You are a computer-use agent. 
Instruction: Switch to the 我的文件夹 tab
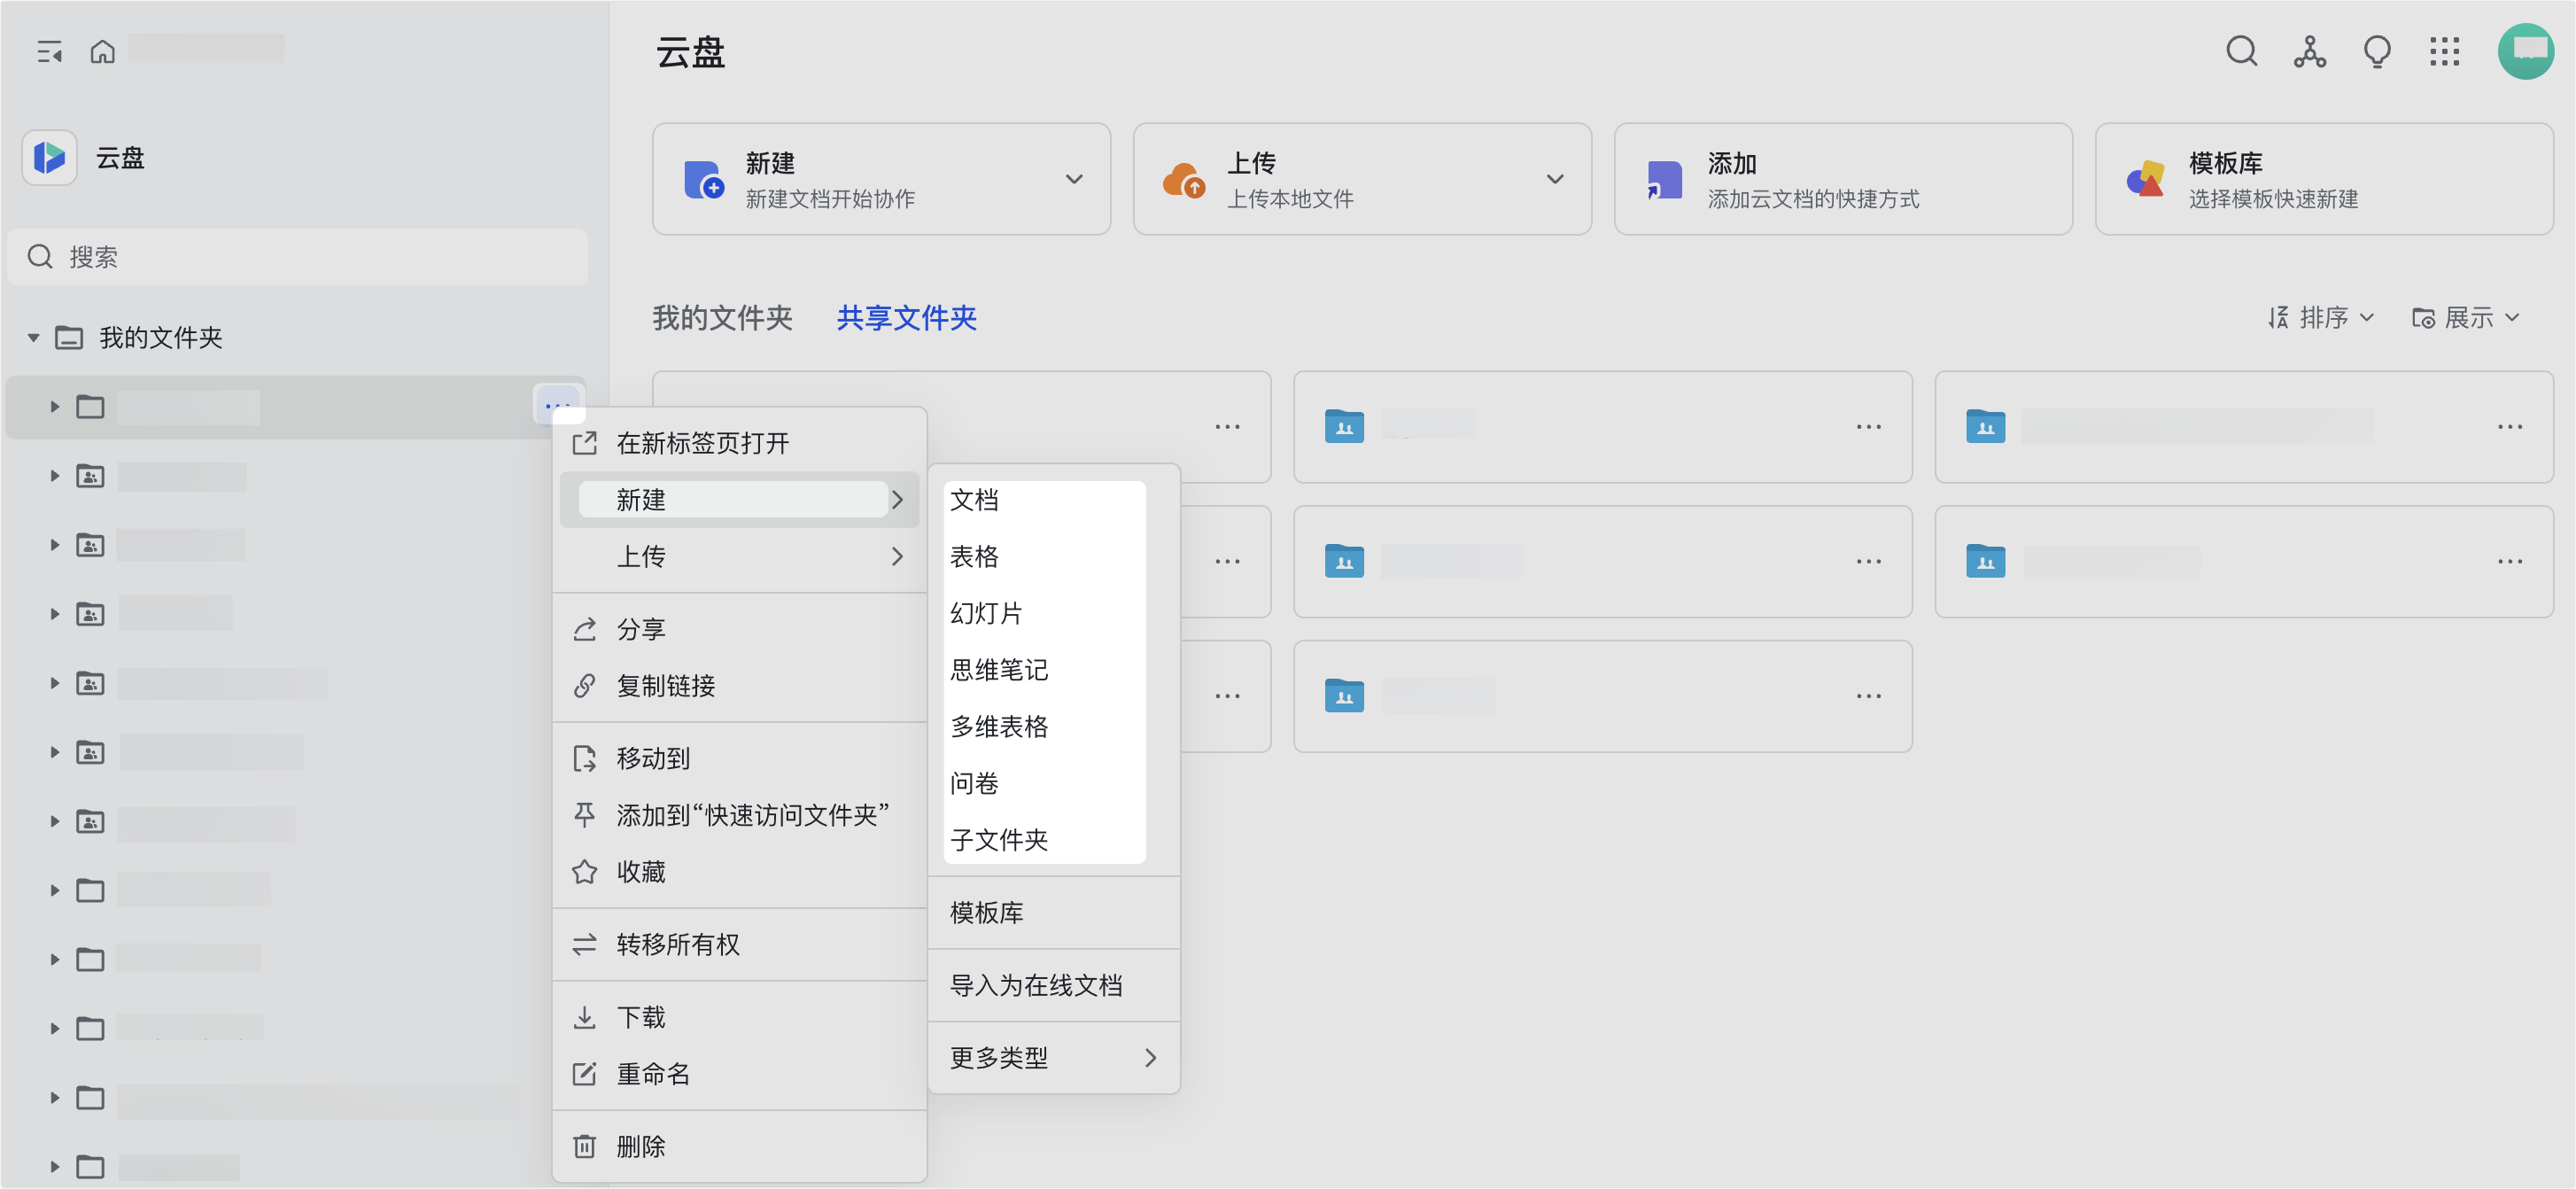[x=722, y=318]
